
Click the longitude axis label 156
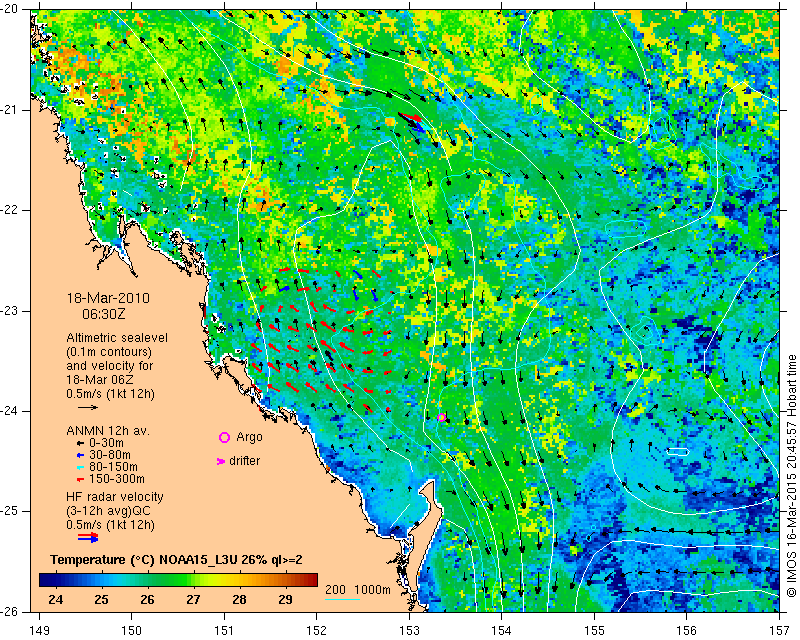(x=687, y=631)
